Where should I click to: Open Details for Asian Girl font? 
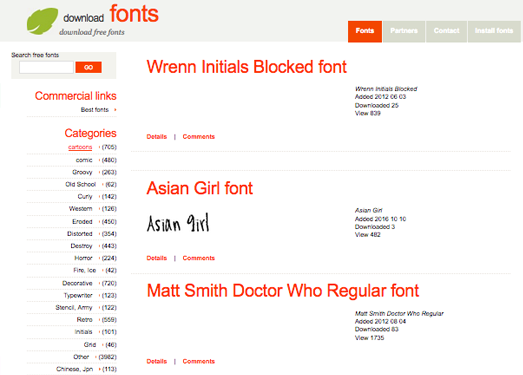click(157, 258)
